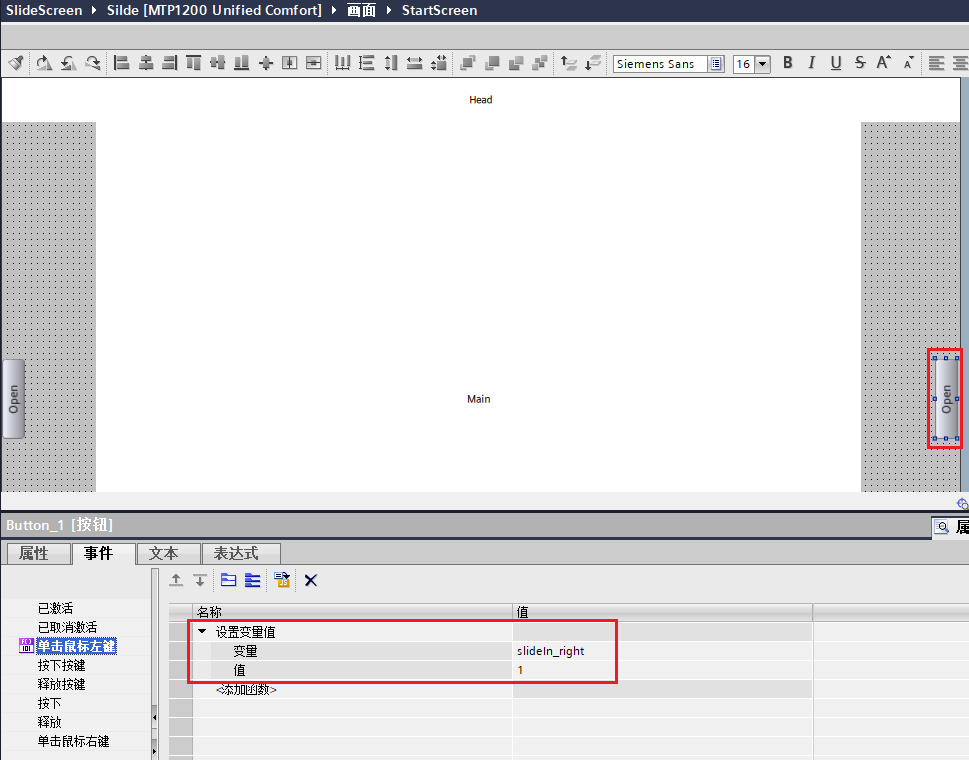969x760 pixels.
Task: Click the increase font size icon
Action: [884, 63]
